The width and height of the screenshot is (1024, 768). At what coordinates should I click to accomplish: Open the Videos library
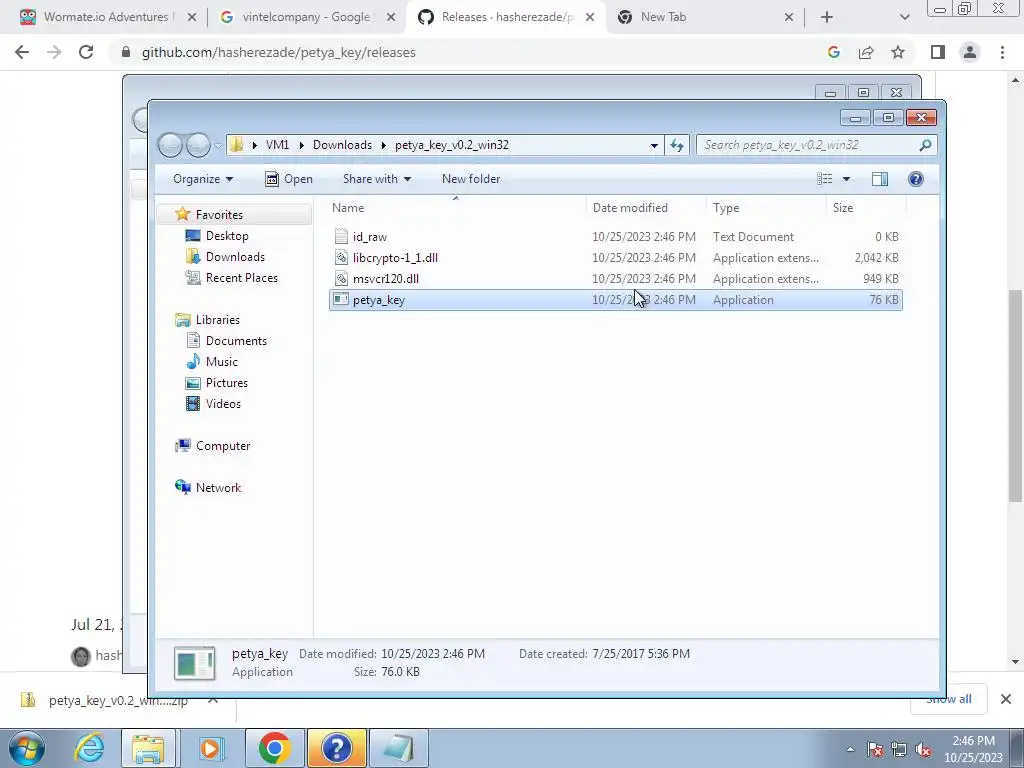coord(223,404)
